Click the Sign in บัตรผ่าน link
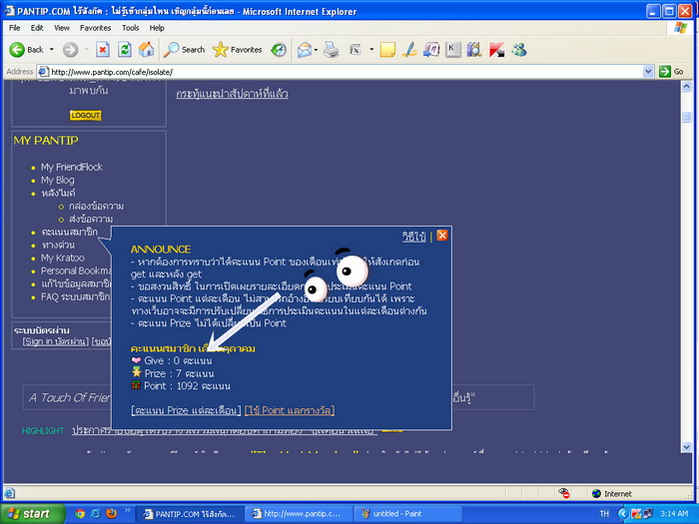This screenshot has width=699, height=524. (56, 341)
